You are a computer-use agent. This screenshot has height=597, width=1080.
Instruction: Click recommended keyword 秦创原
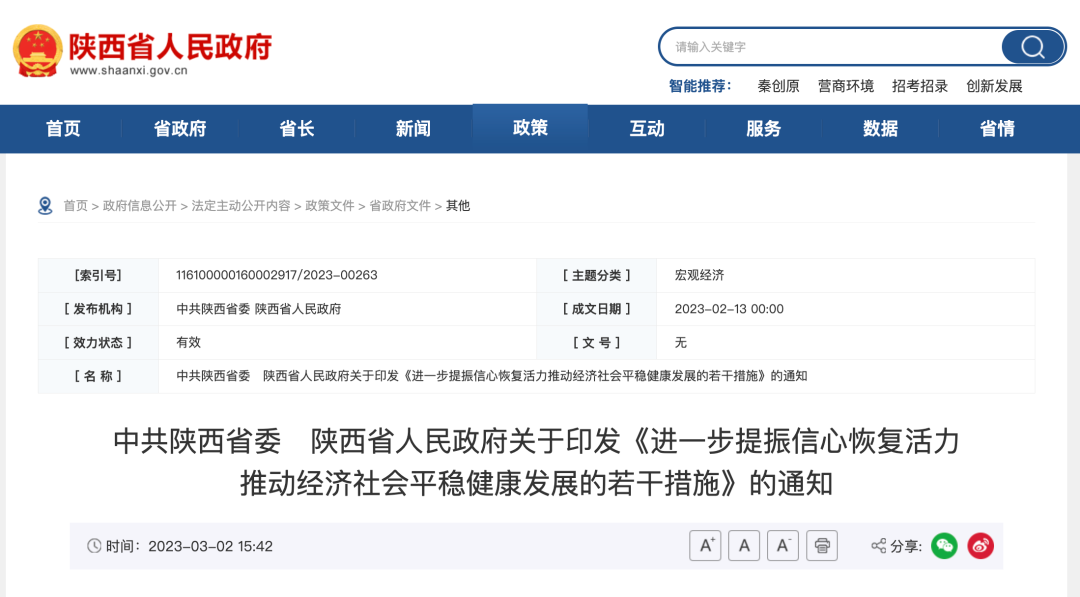[x=778, y=86]
